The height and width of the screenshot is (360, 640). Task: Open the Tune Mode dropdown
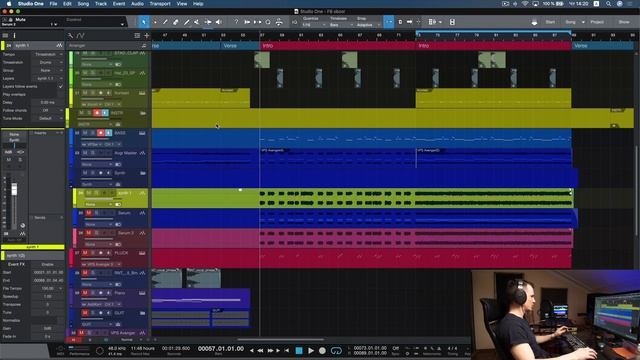coord(48,118)
